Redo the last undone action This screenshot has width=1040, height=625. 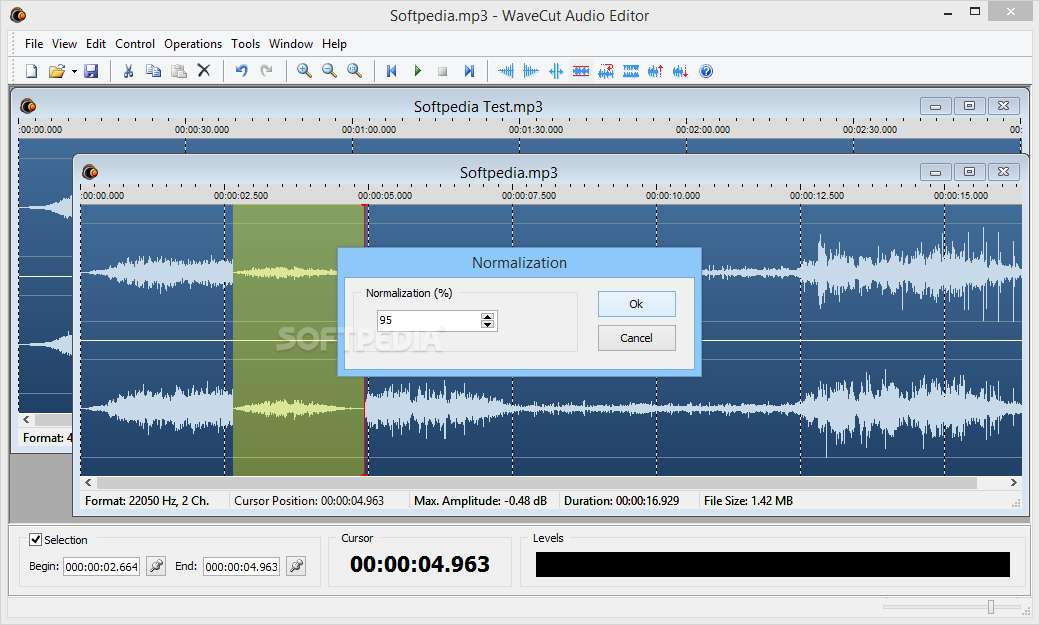coord(266,71)
